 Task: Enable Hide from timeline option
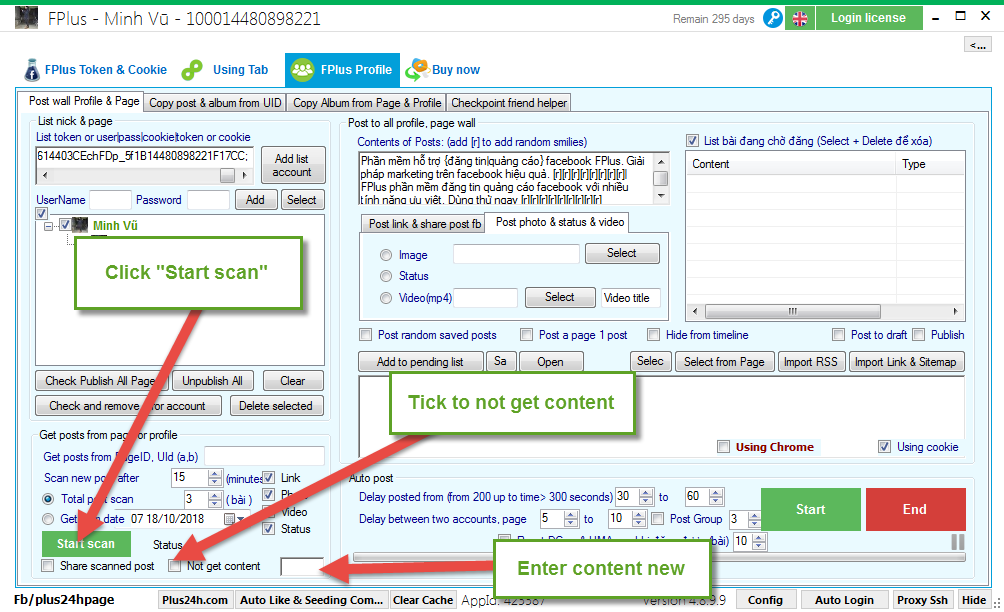(653, 335)
